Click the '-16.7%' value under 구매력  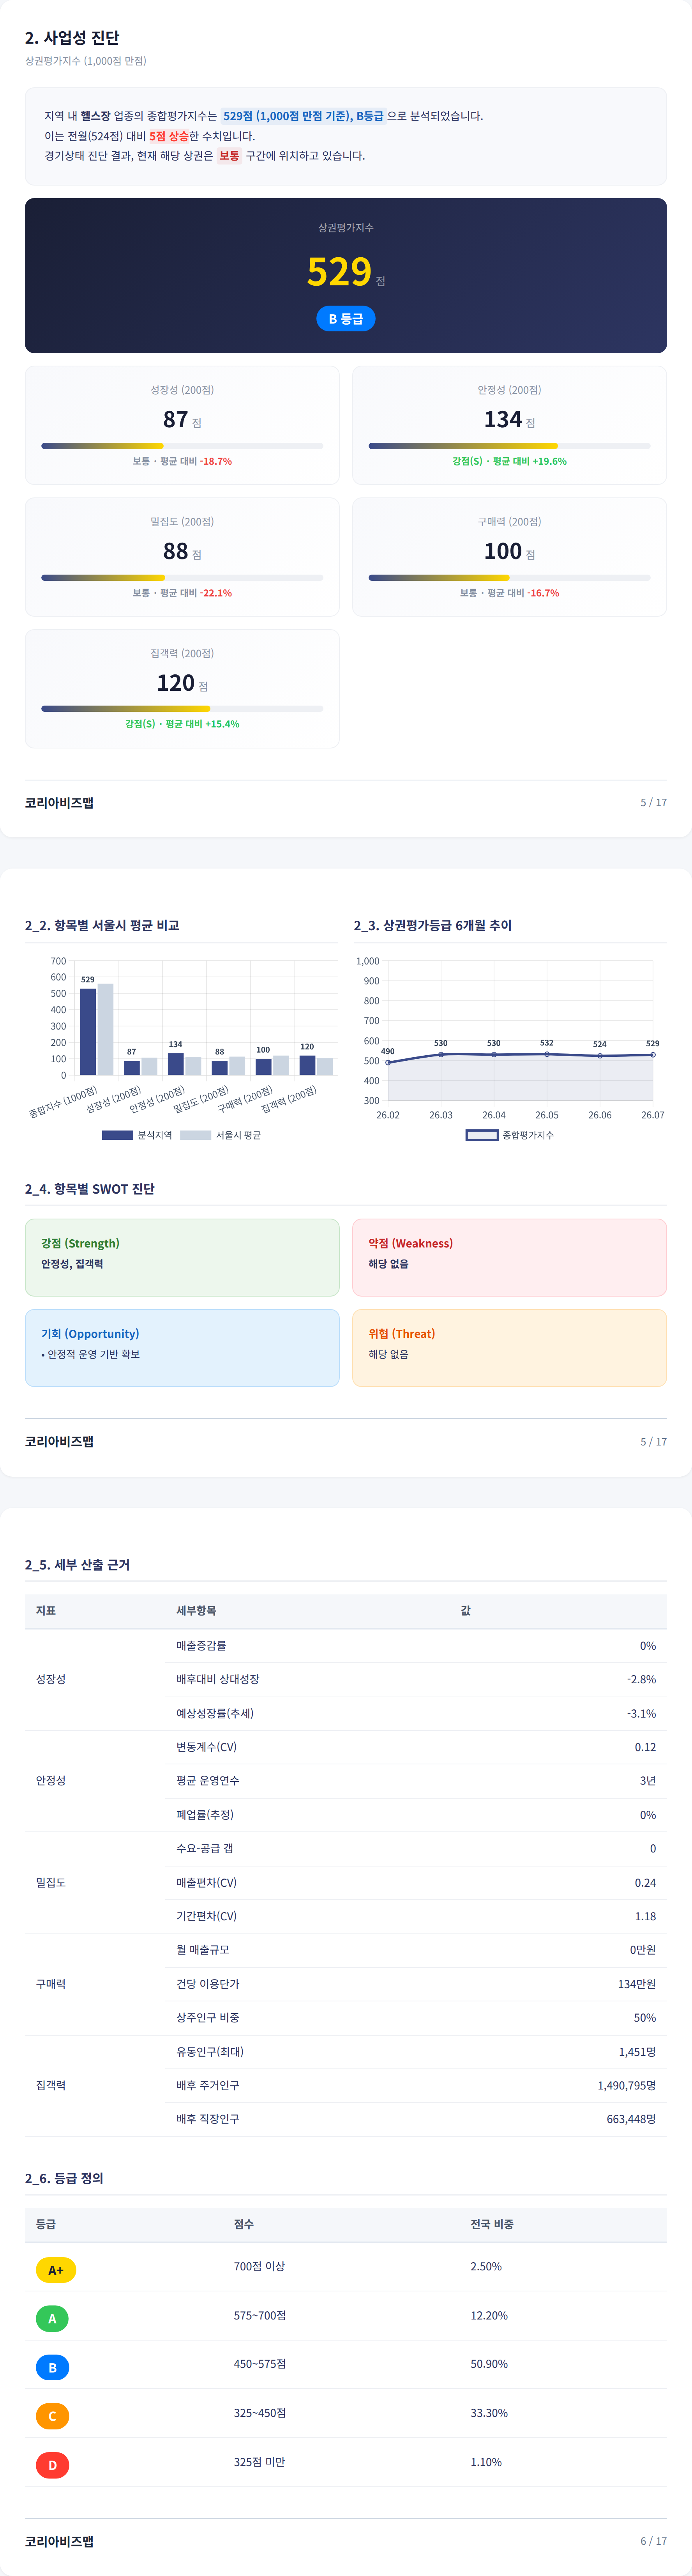coord(543,593)
